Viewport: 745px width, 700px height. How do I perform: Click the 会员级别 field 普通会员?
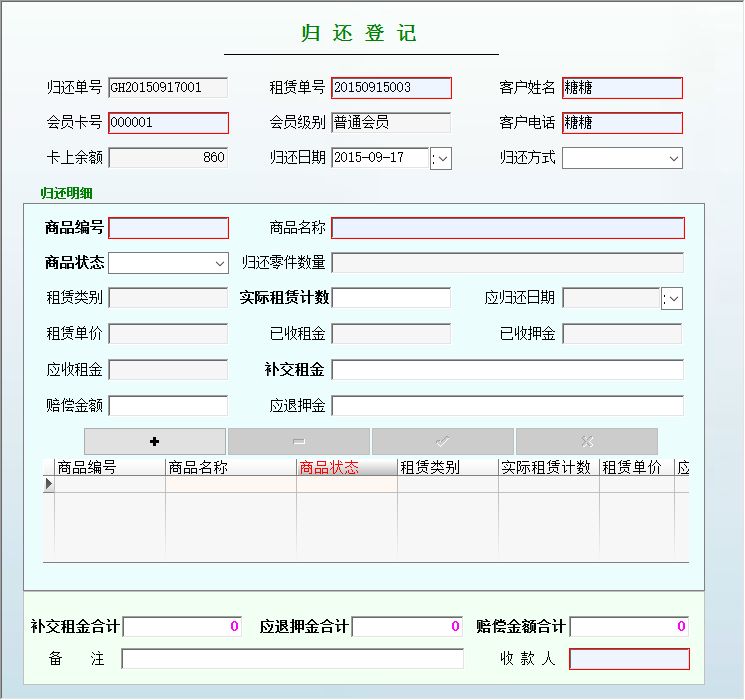[391, 123]
